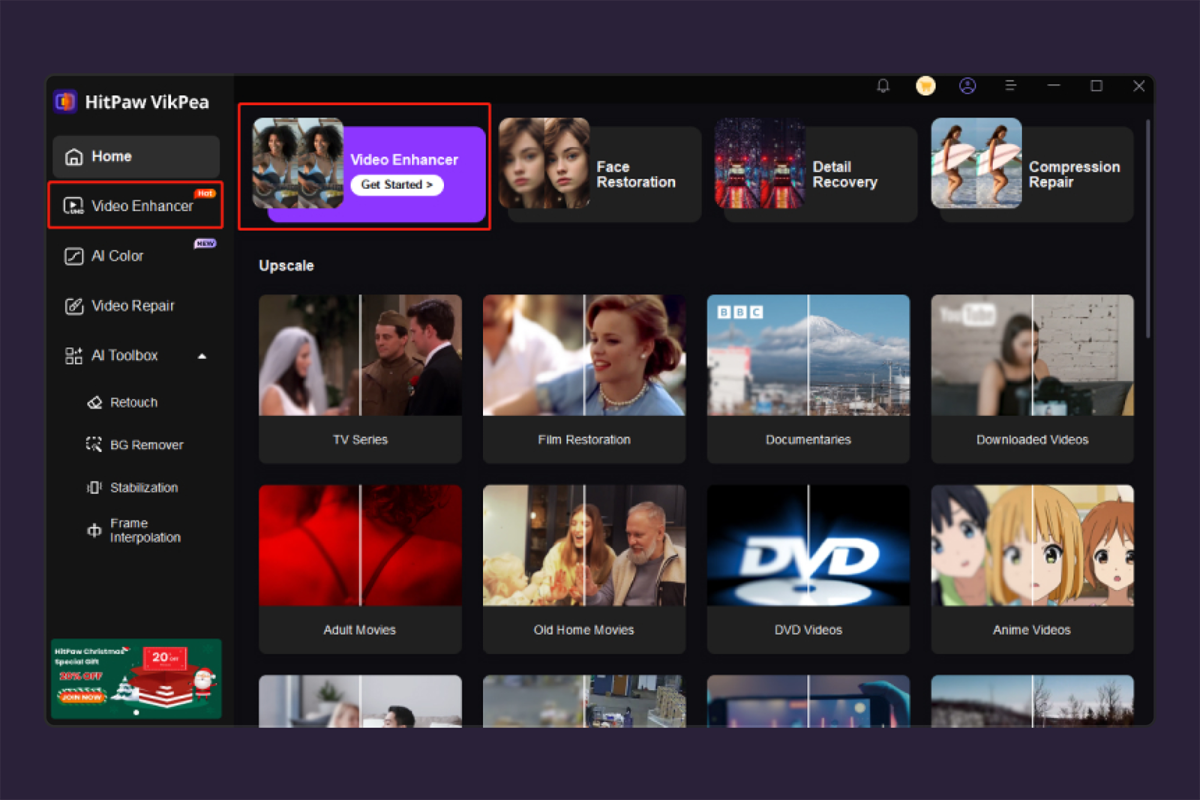The image size is (1200, 800).
Task: Choose the Documentaries upscale preset
Action: pyautogui.click(x=808, y=379)
